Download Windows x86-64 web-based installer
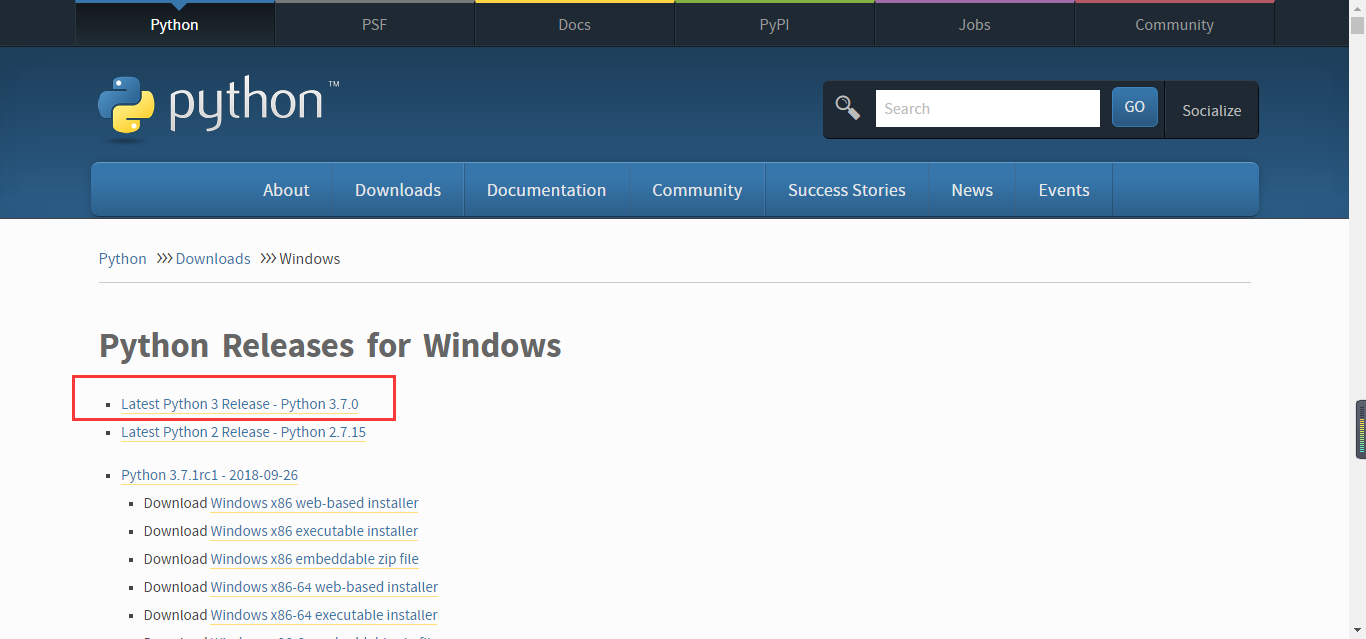The image size is (1366, 639). [x=325, y=587]
